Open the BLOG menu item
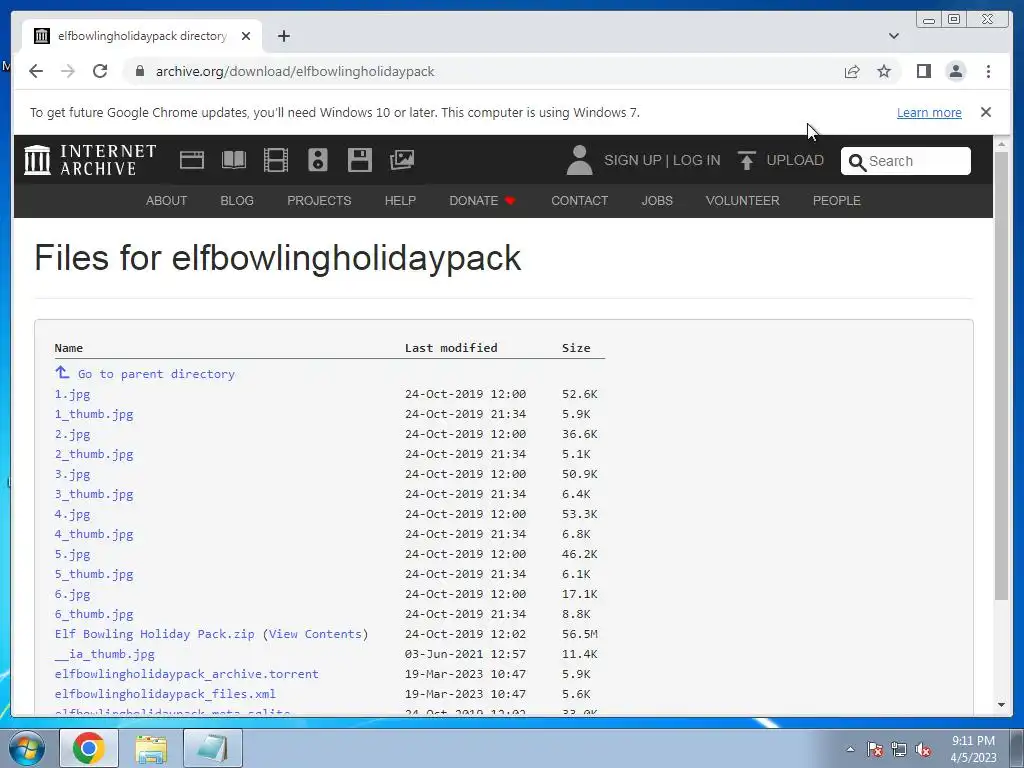This screenshot has width=1024, height=768. tap(236, 200)
